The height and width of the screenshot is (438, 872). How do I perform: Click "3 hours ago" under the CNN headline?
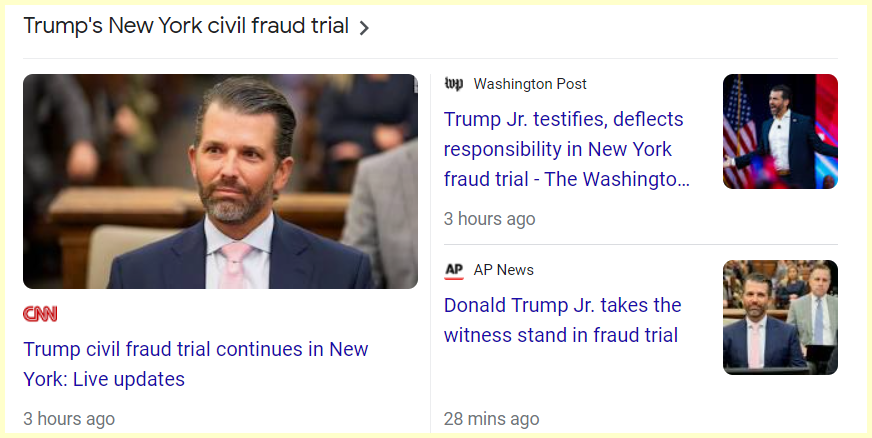[x=69, y=419]
